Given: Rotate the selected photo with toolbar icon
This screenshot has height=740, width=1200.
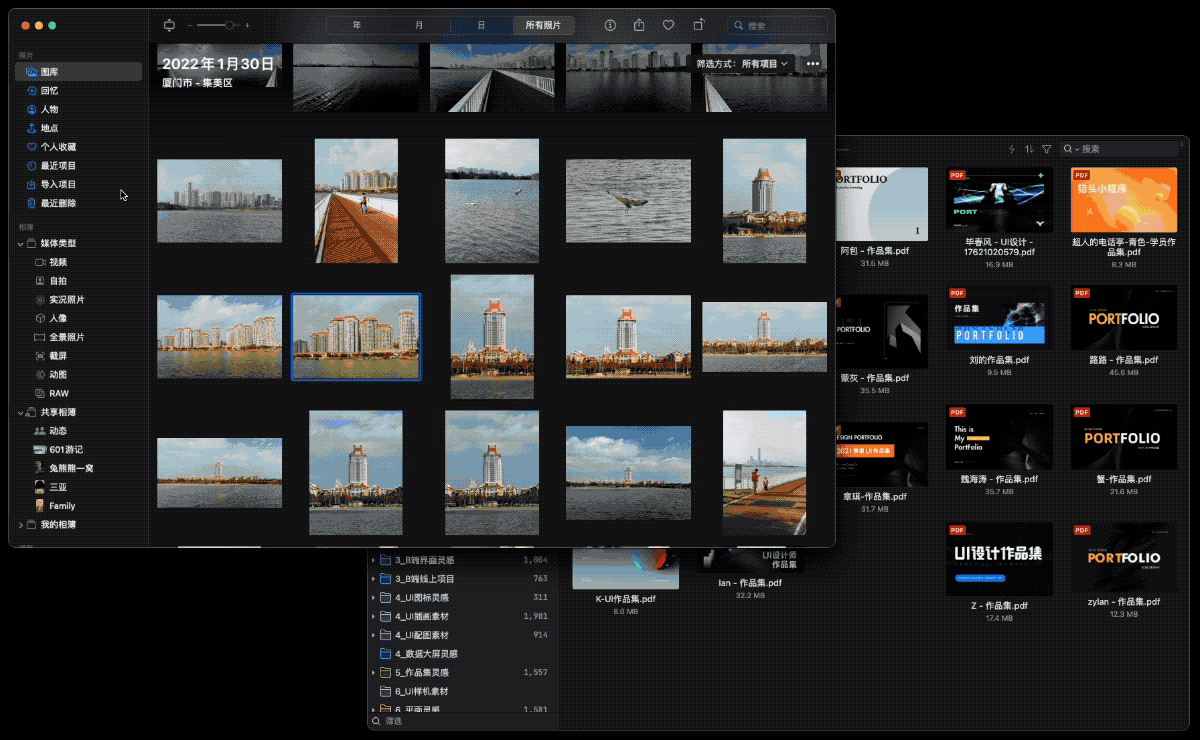Looking at the screenshot, I should point(699,25).
